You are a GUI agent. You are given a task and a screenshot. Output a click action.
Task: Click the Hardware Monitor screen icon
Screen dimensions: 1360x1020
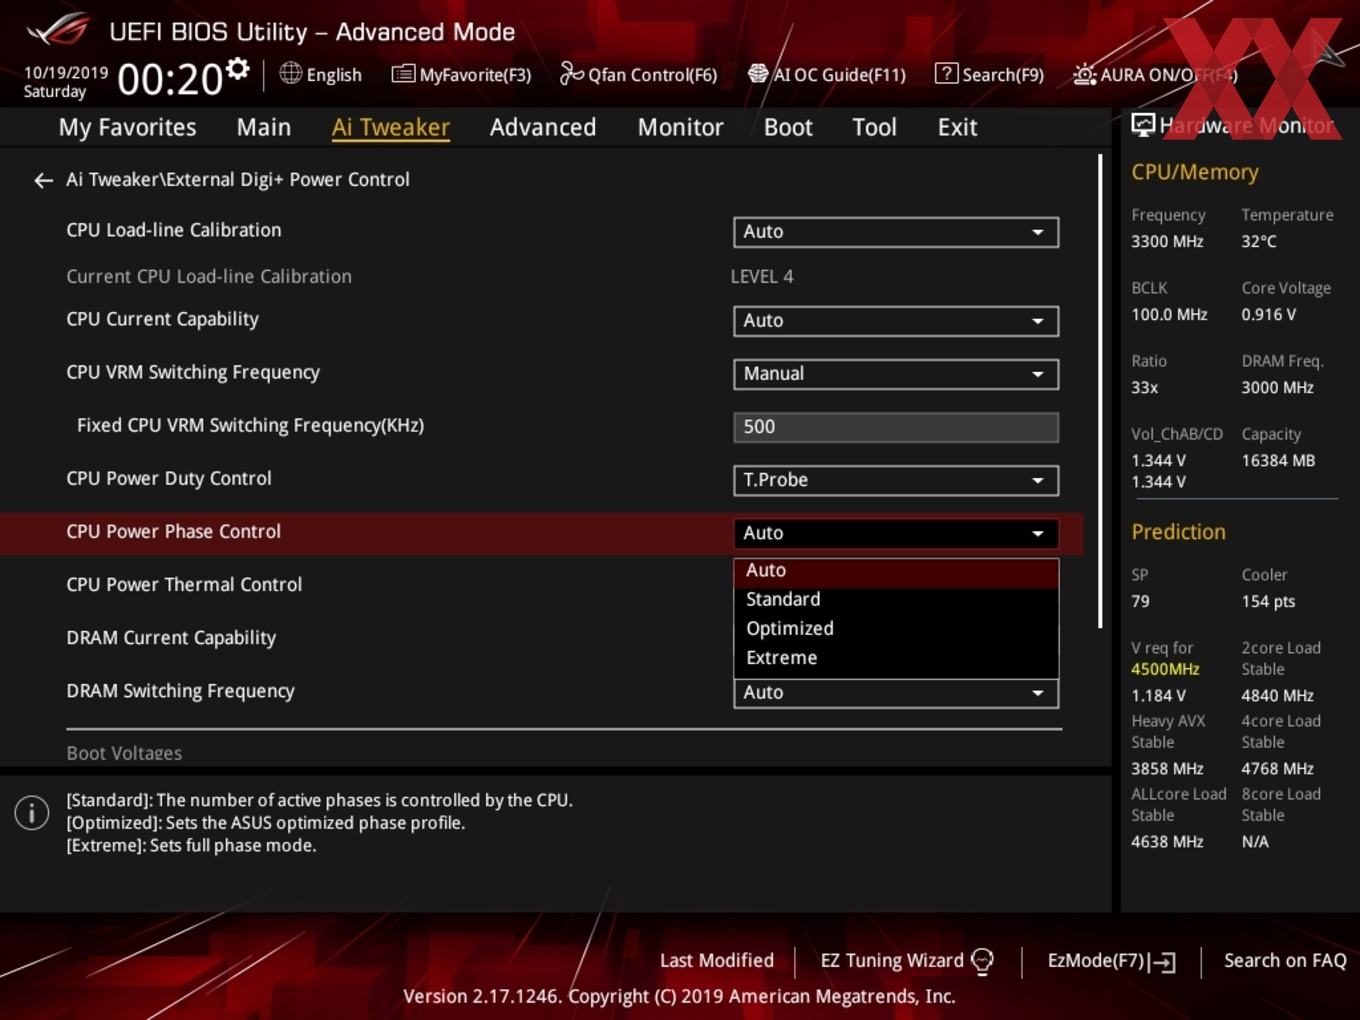tap(1143, 125)
